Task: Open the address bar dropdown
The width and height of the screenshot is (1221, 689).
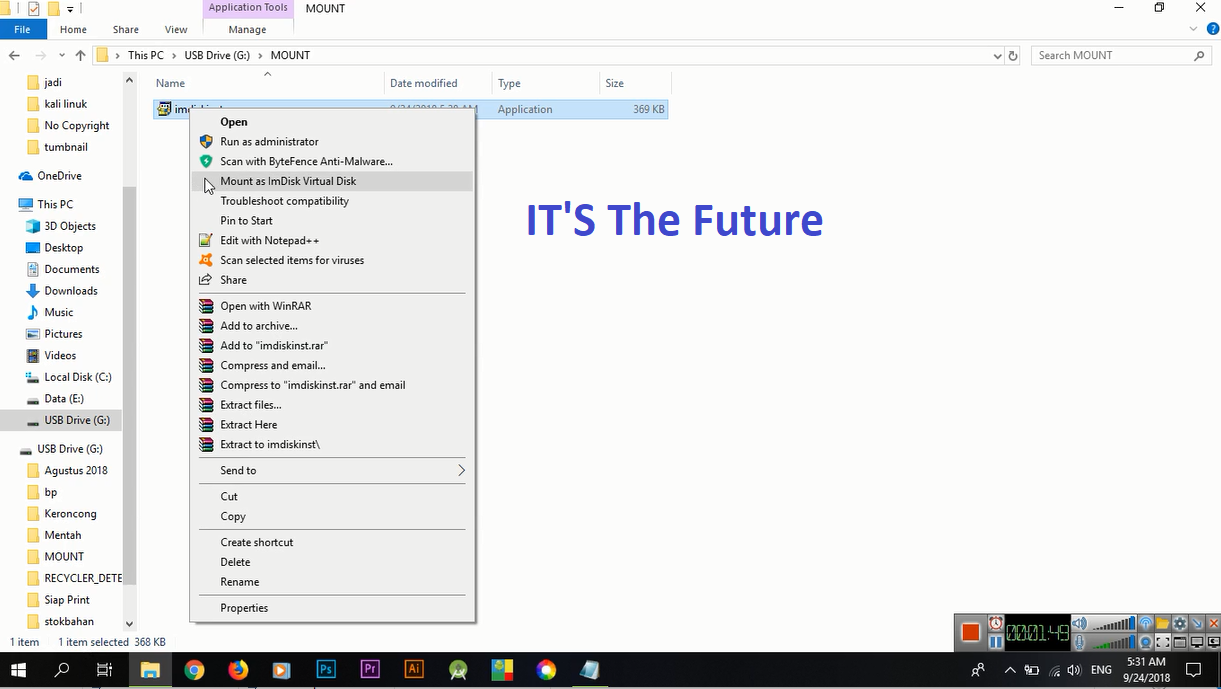Action: click(996, 55)
